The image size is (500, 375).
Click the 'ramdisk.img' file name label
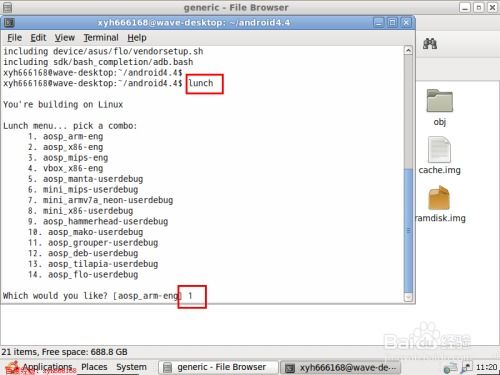click(440, 218)
